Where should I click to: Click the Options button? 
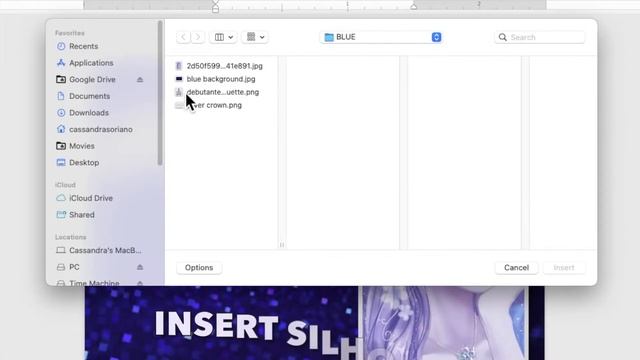pyautogui.click(x=199, y=268)
